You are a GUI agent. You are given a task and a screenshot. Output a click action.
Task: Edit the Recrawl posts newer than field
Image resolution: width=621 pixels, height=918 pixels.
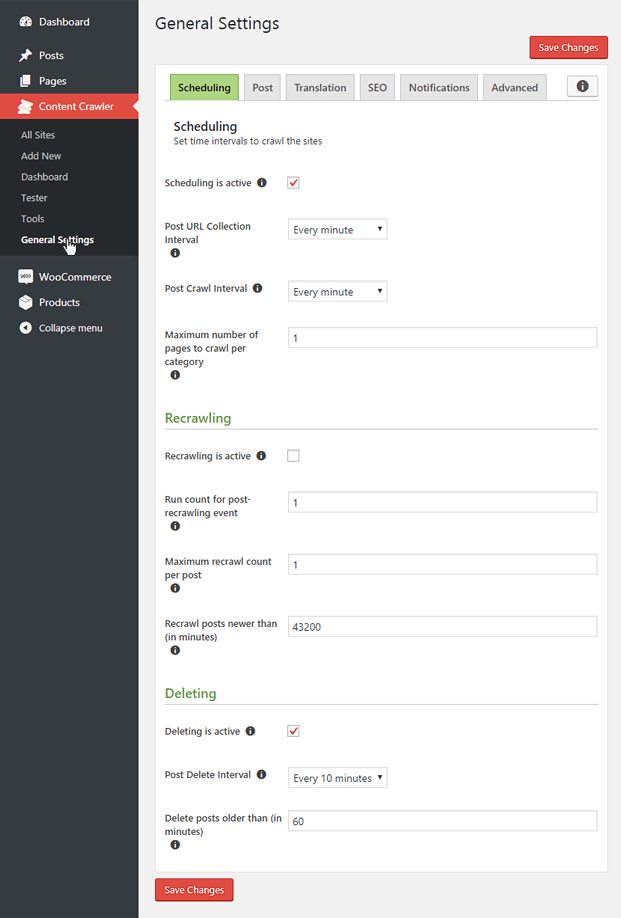(442, 626)
